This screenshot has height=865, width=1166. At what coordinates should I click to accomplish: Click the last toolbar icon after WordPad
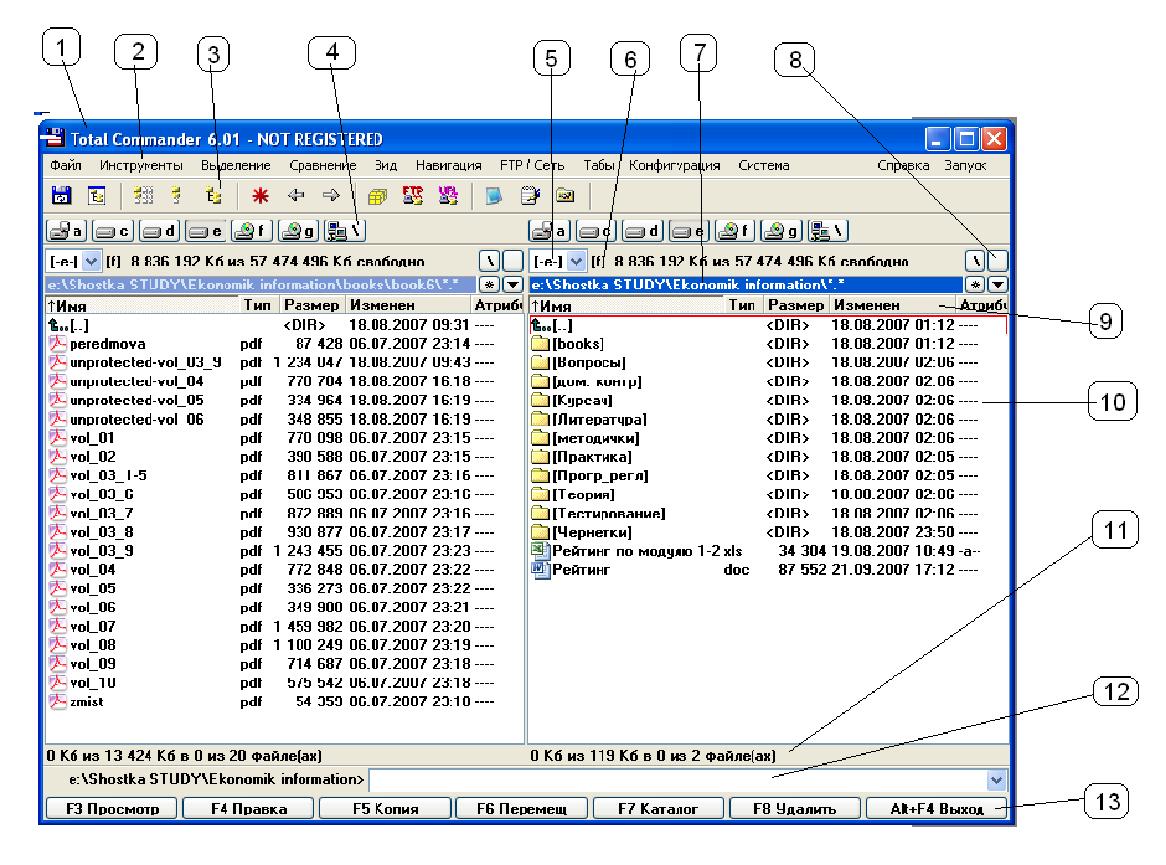[565, 196]
